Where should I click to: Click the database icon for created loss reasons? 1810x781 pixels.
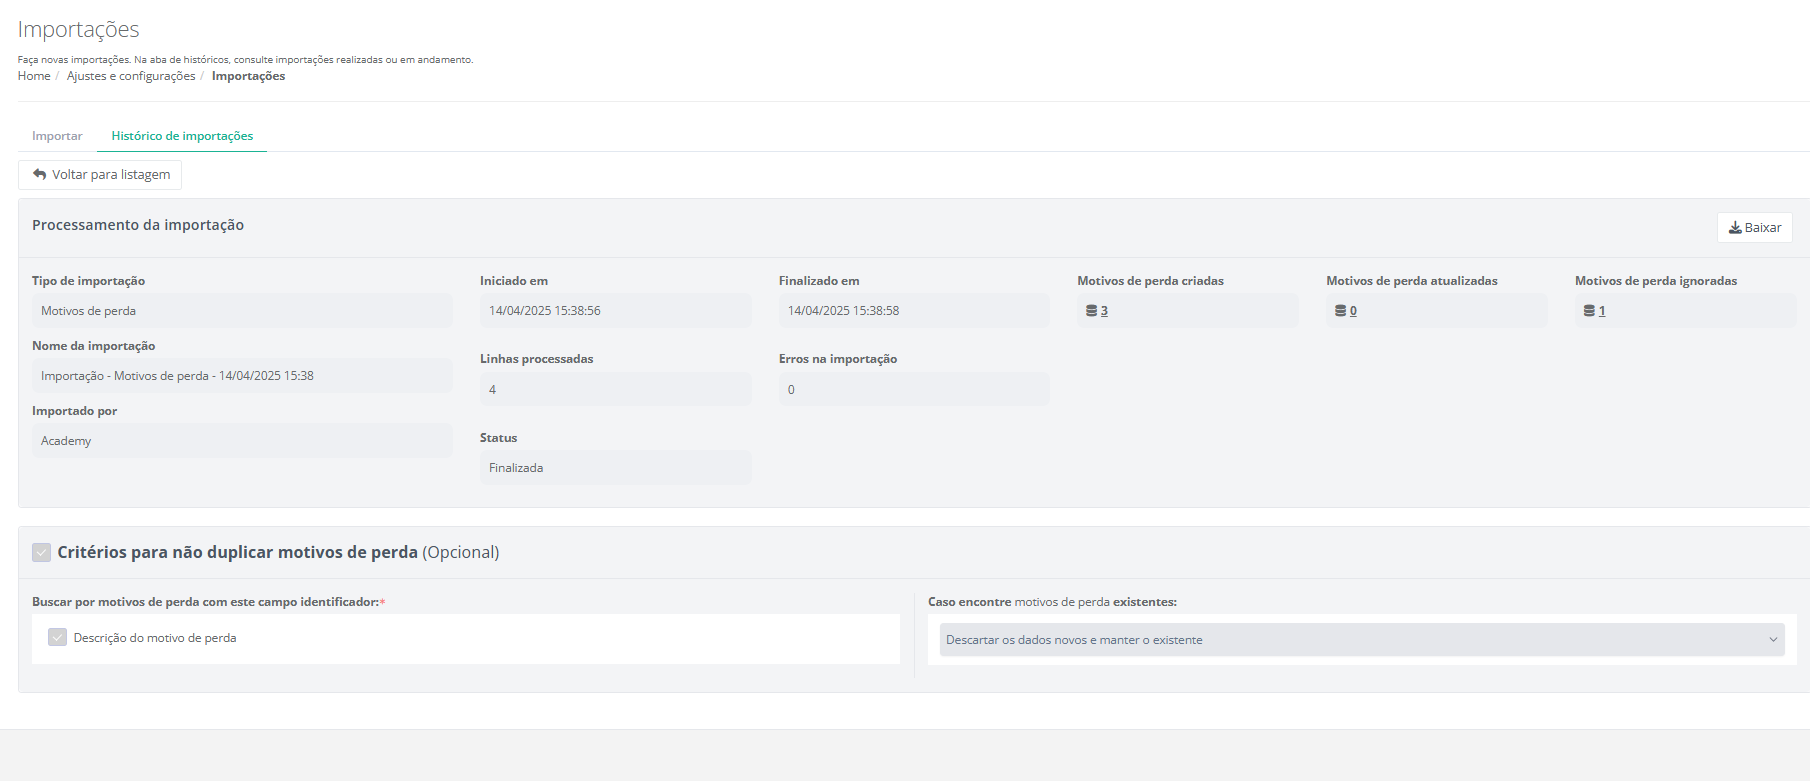click(1091, 311)
